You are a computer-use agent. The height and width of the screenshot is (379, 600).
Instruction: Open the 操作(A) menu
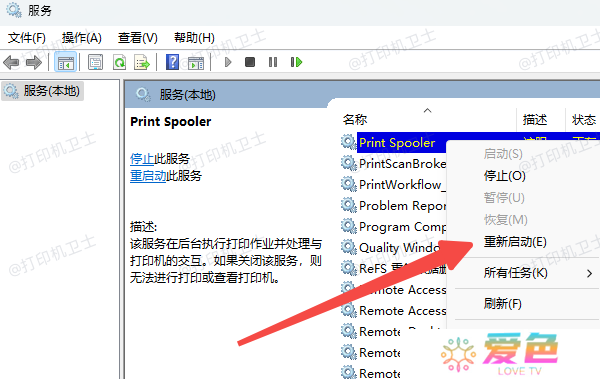click(82, 38)
